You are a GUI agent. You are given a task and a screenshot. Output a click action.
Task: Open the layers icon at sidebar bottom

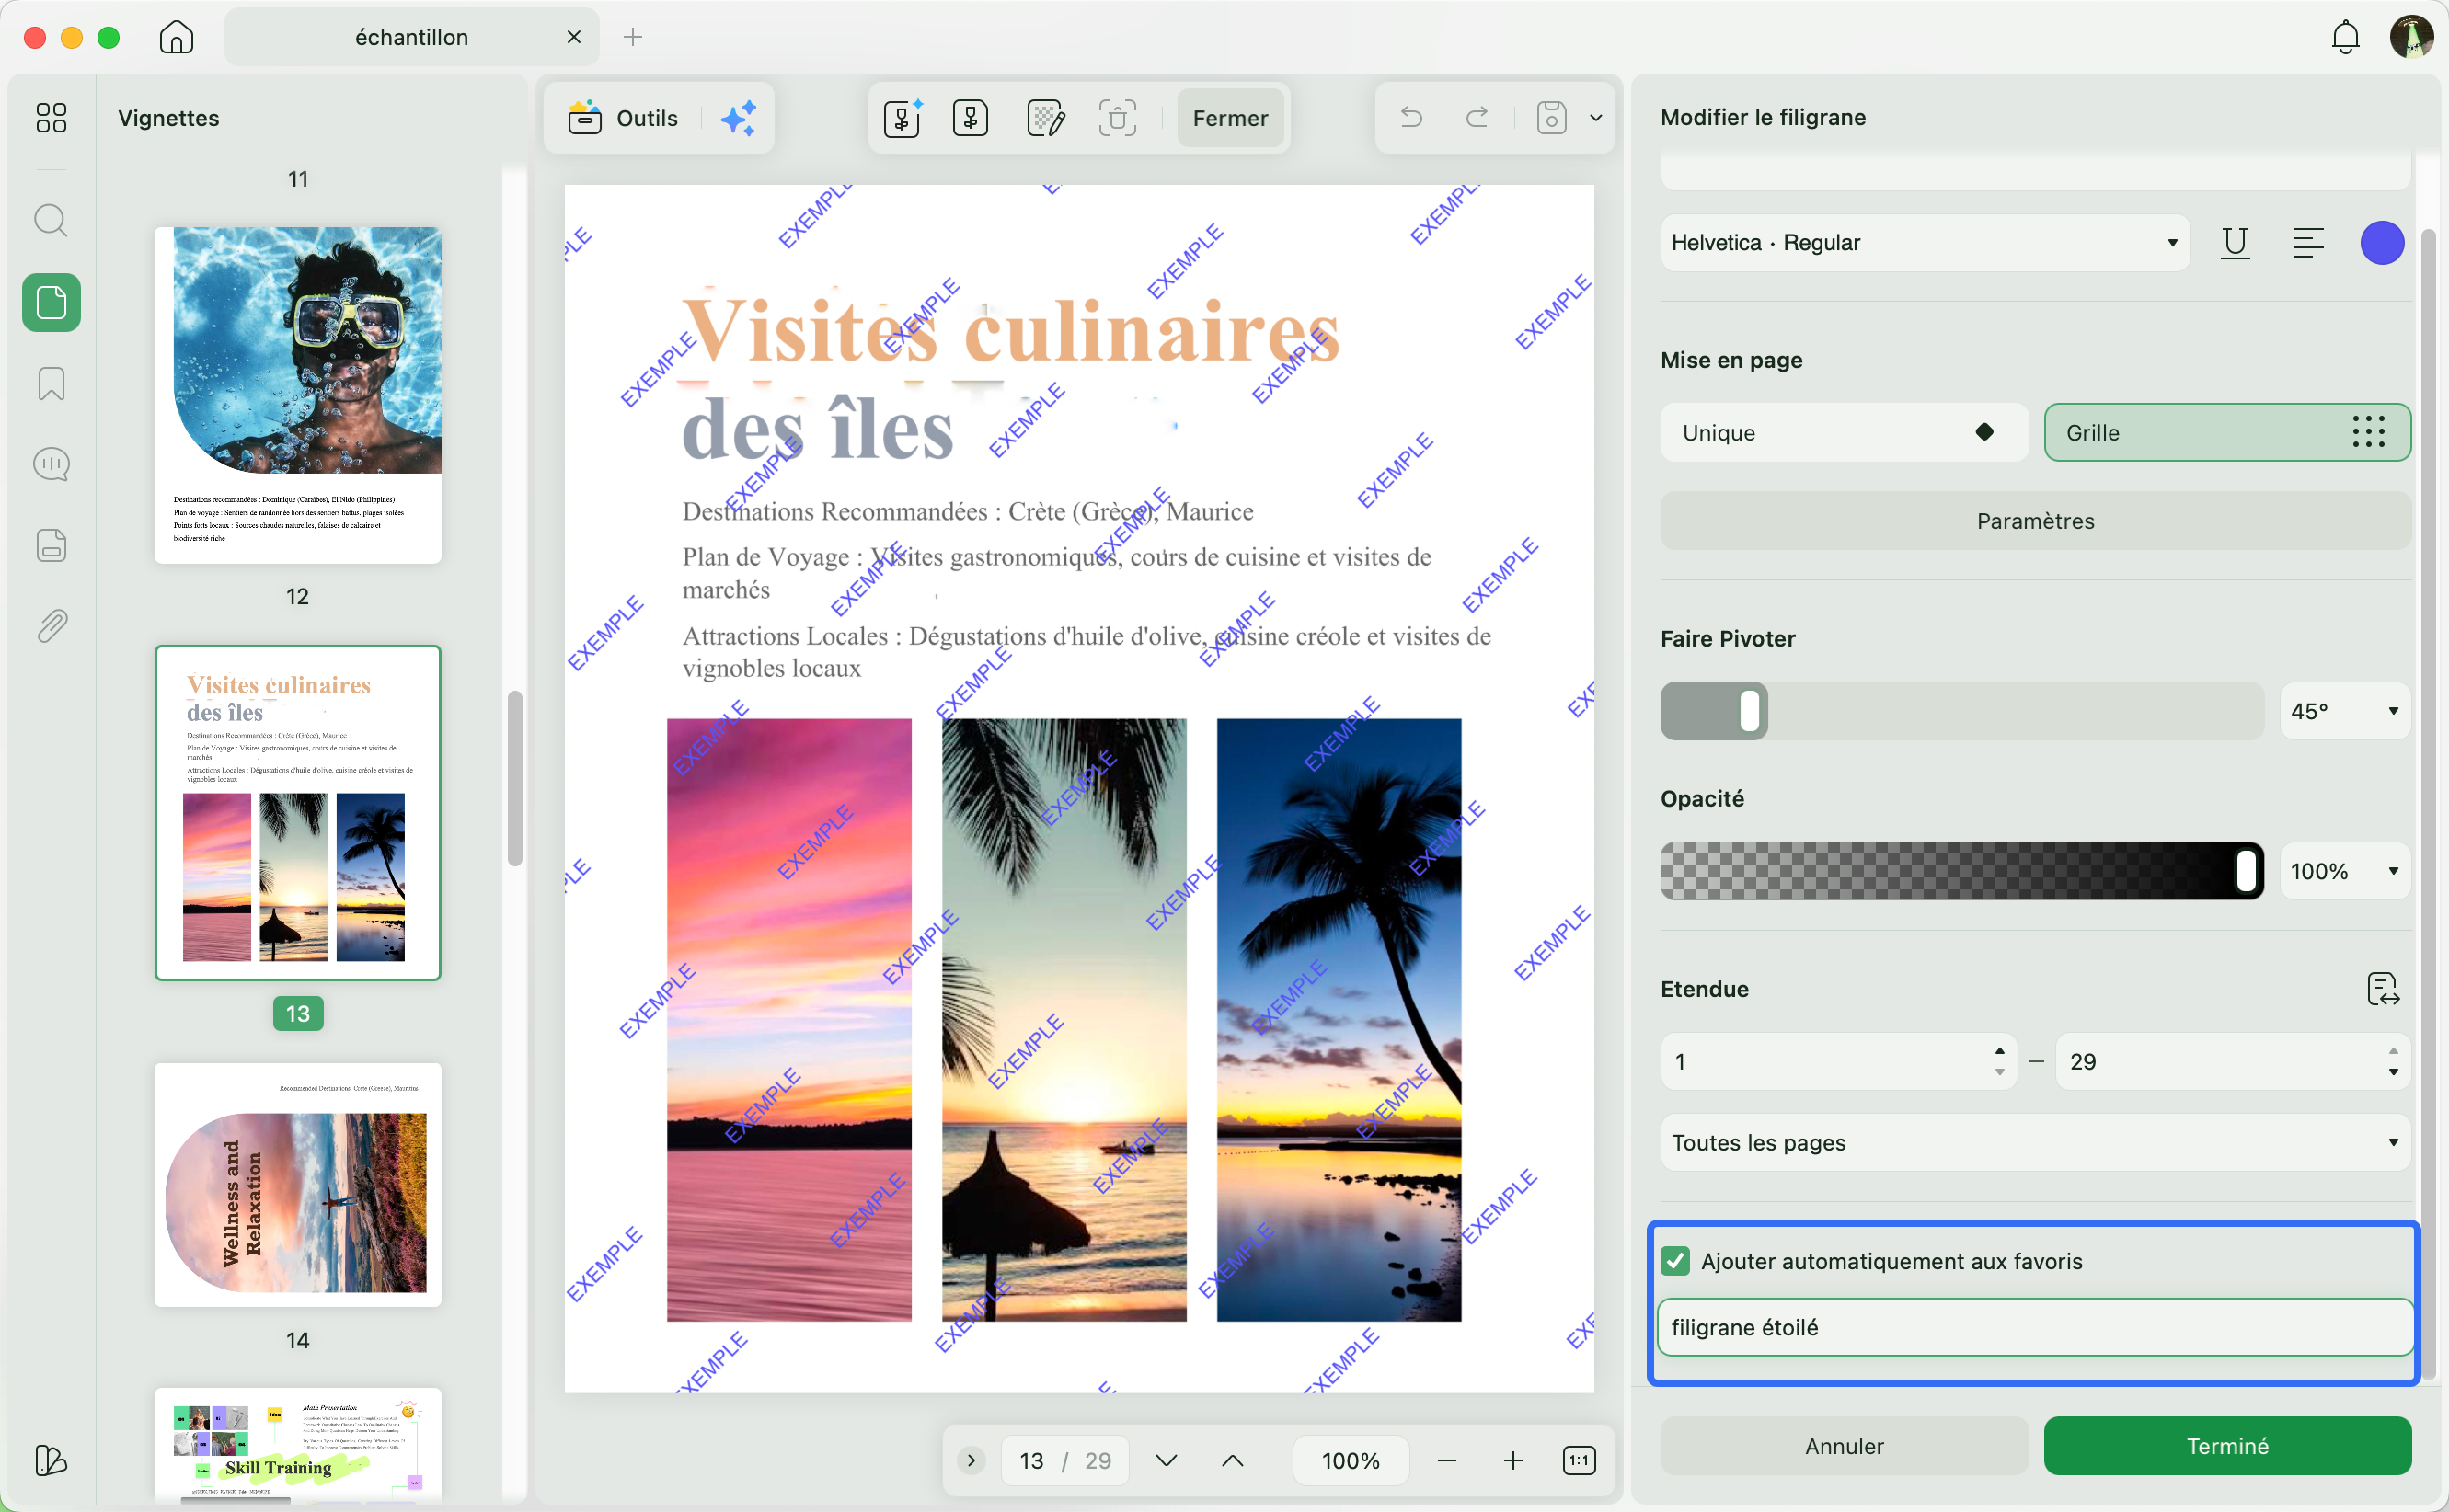[51, 1460]
